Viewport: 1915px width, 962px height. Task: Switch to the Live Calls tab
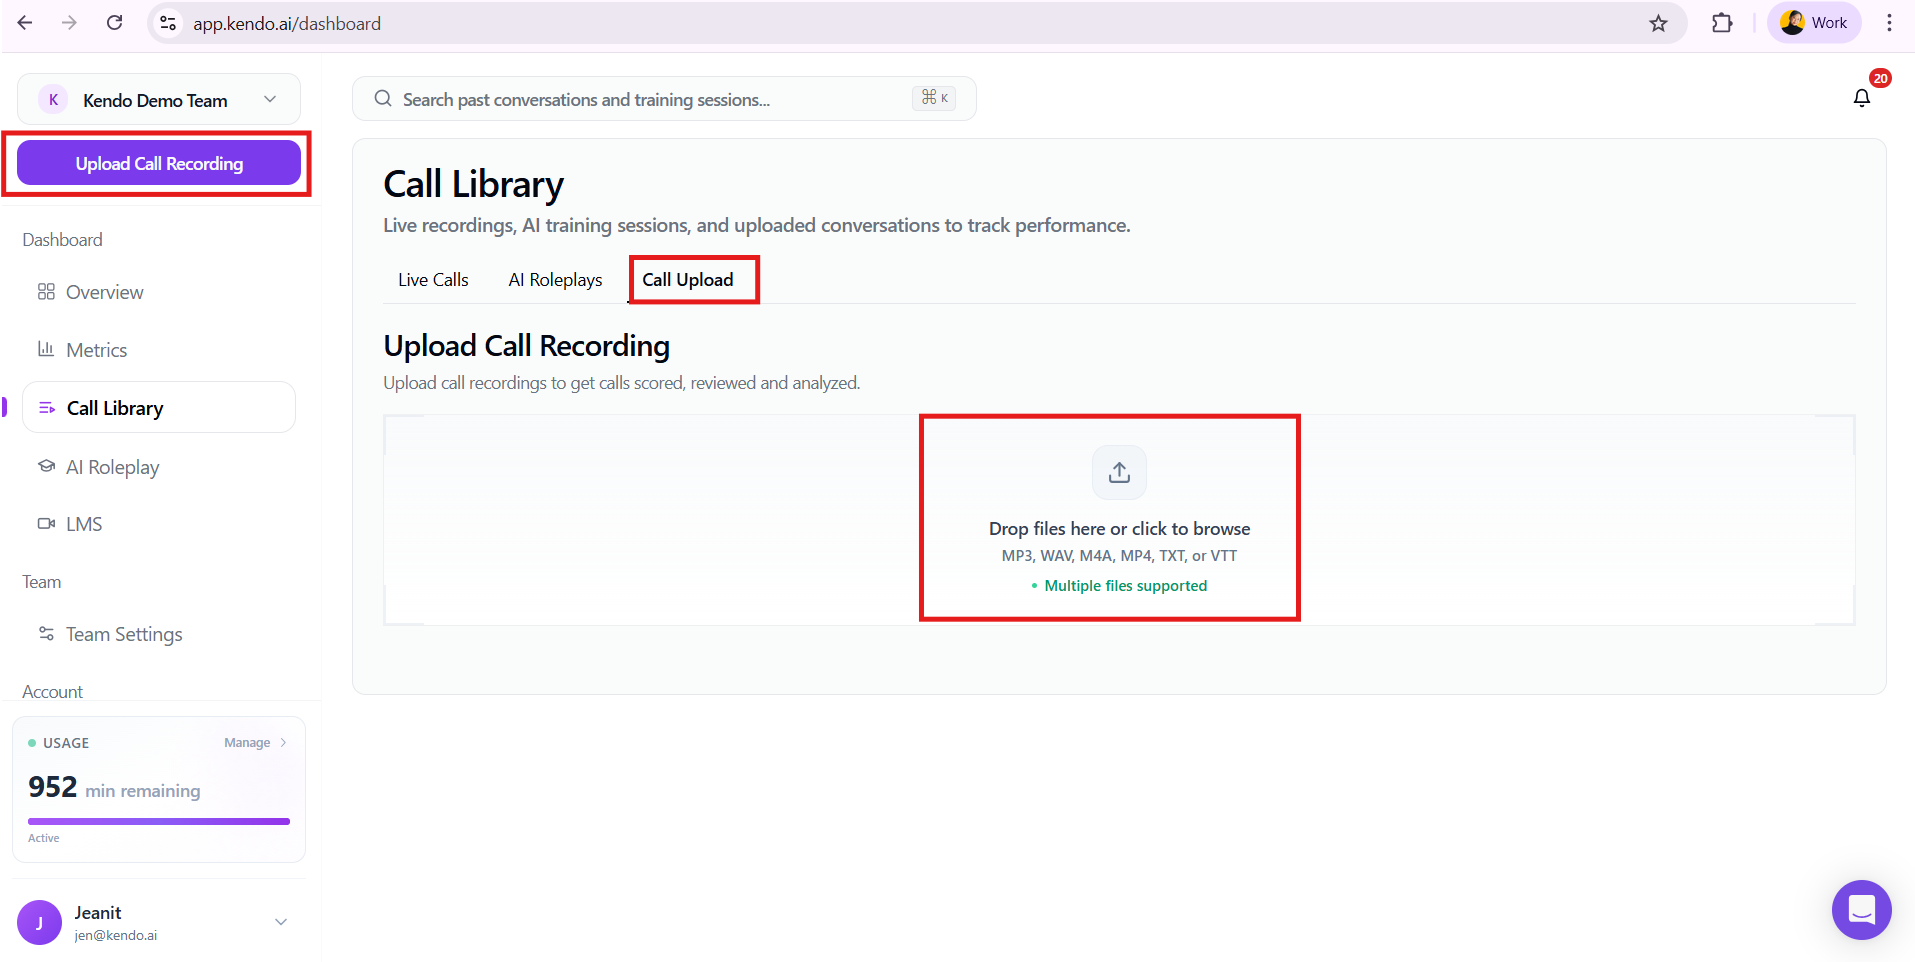pos(433,280)
